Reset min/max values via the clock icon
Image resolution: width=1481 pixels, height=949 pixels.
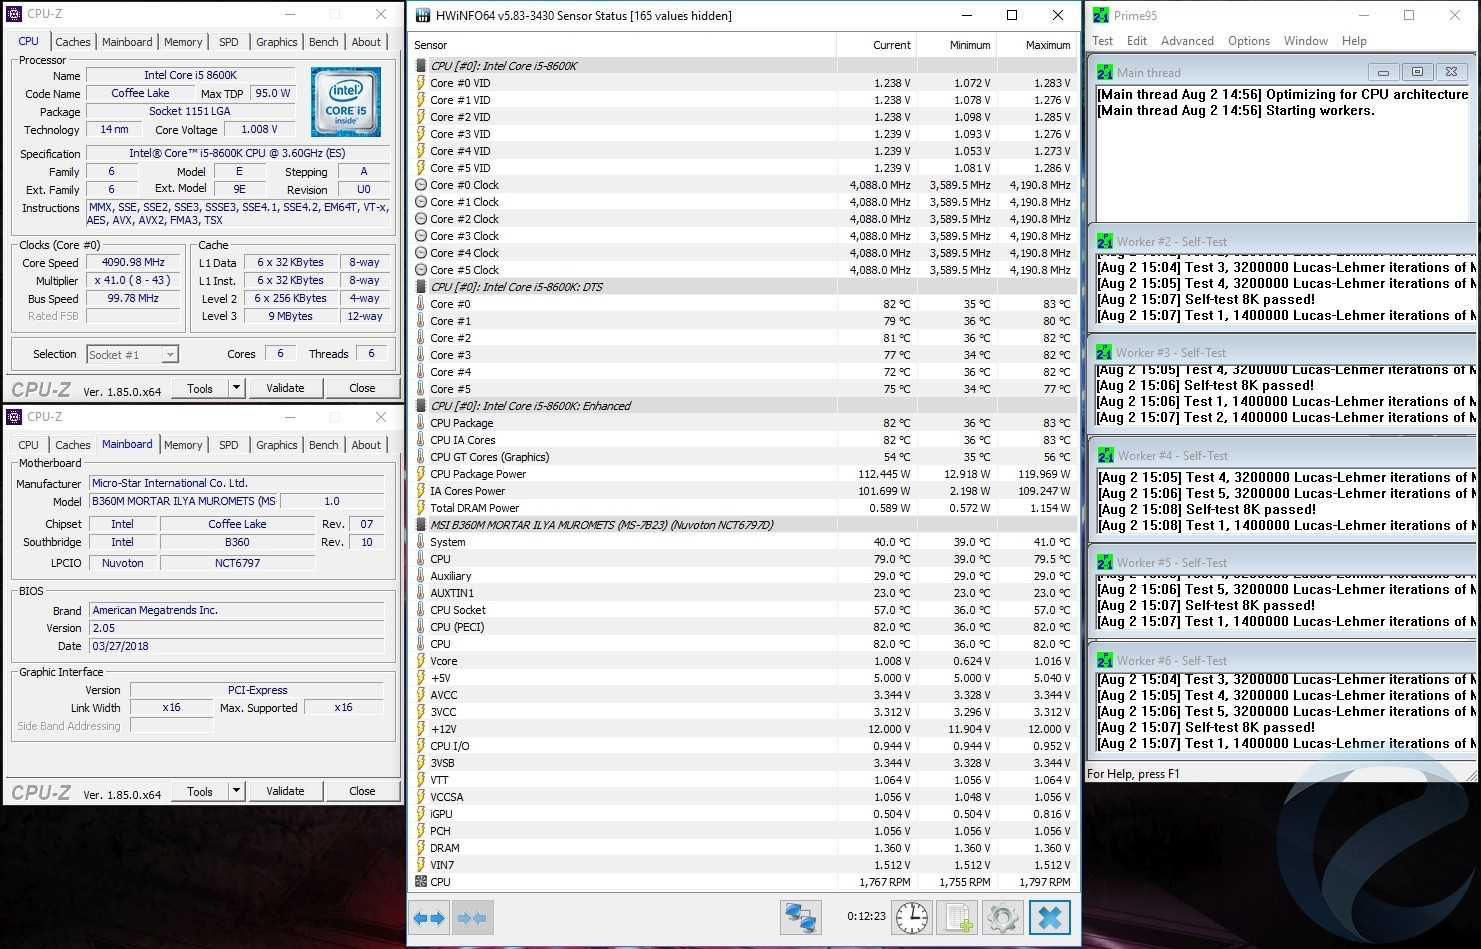point(911,917)
